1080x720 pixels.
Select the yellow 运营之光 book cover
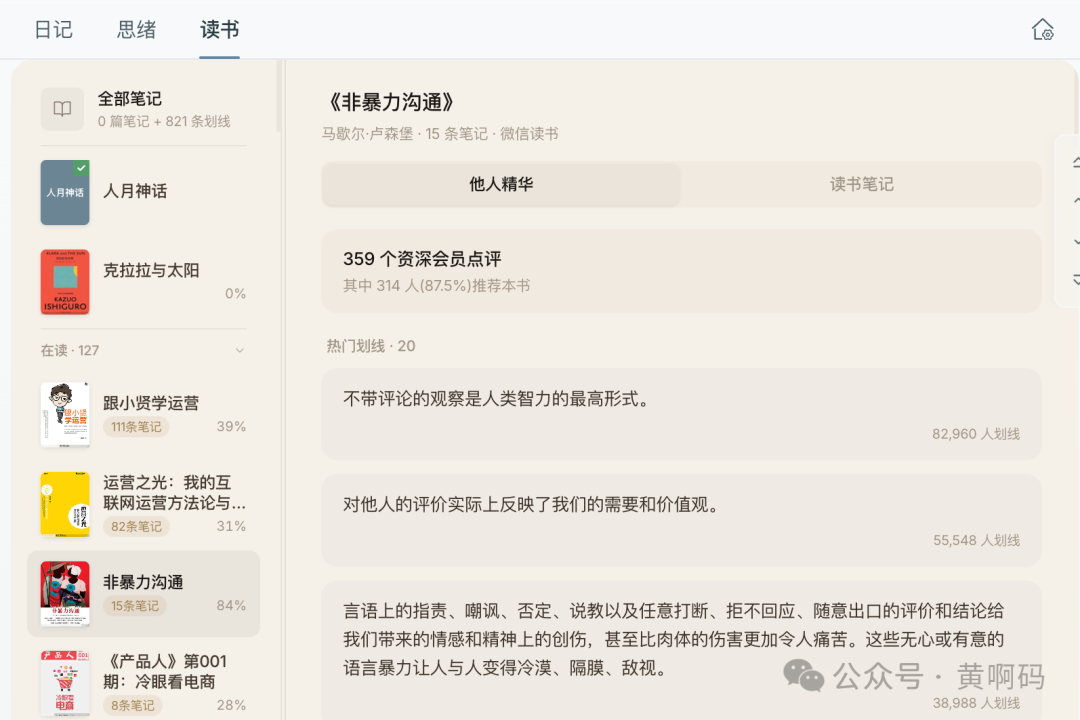tap(65, 504)
